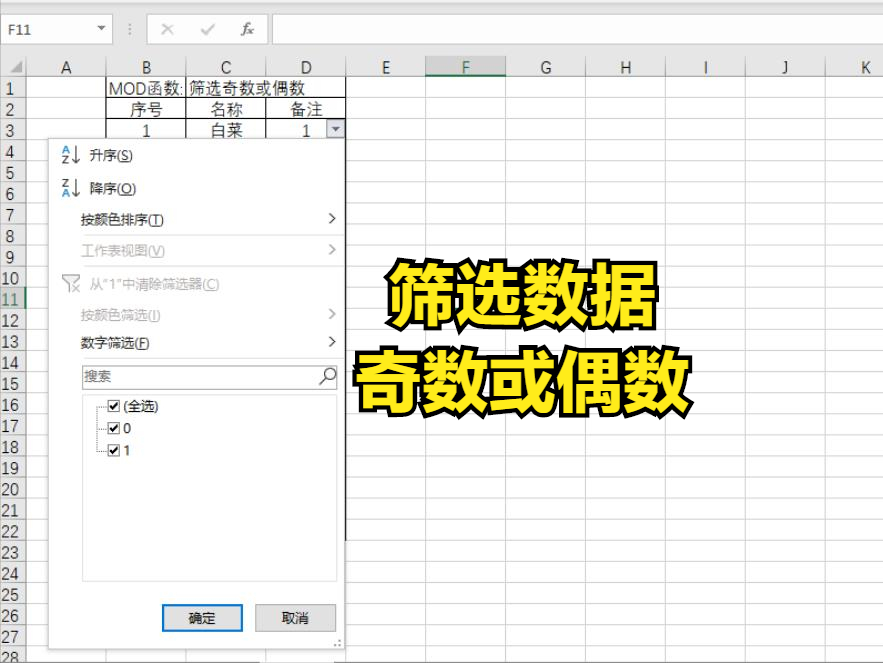Viewport: 883px width, 663px height.
Task: Open the filter dropdown button in column D
Action: 335,130
